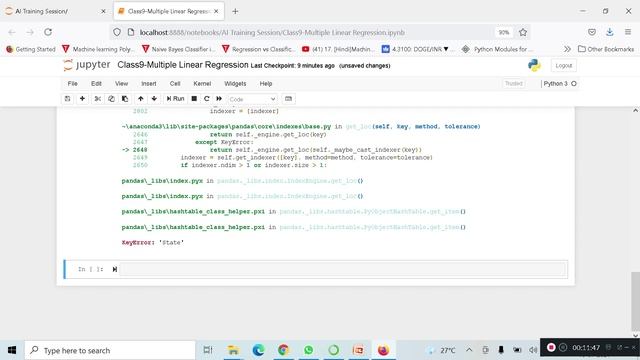Open the cell type Code dropdown

[252, 99]
